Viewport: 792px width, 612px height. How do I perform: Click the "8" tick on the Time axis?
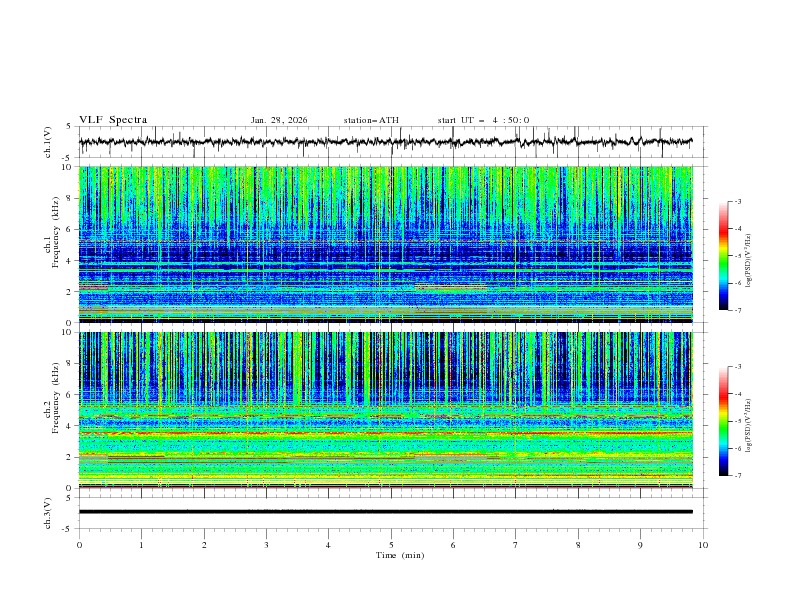tap(578, 545)
